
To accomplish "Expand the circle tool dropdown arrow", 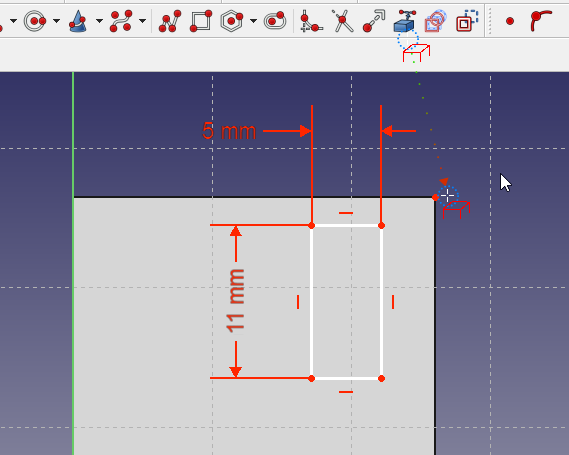I will pos(56,21).
